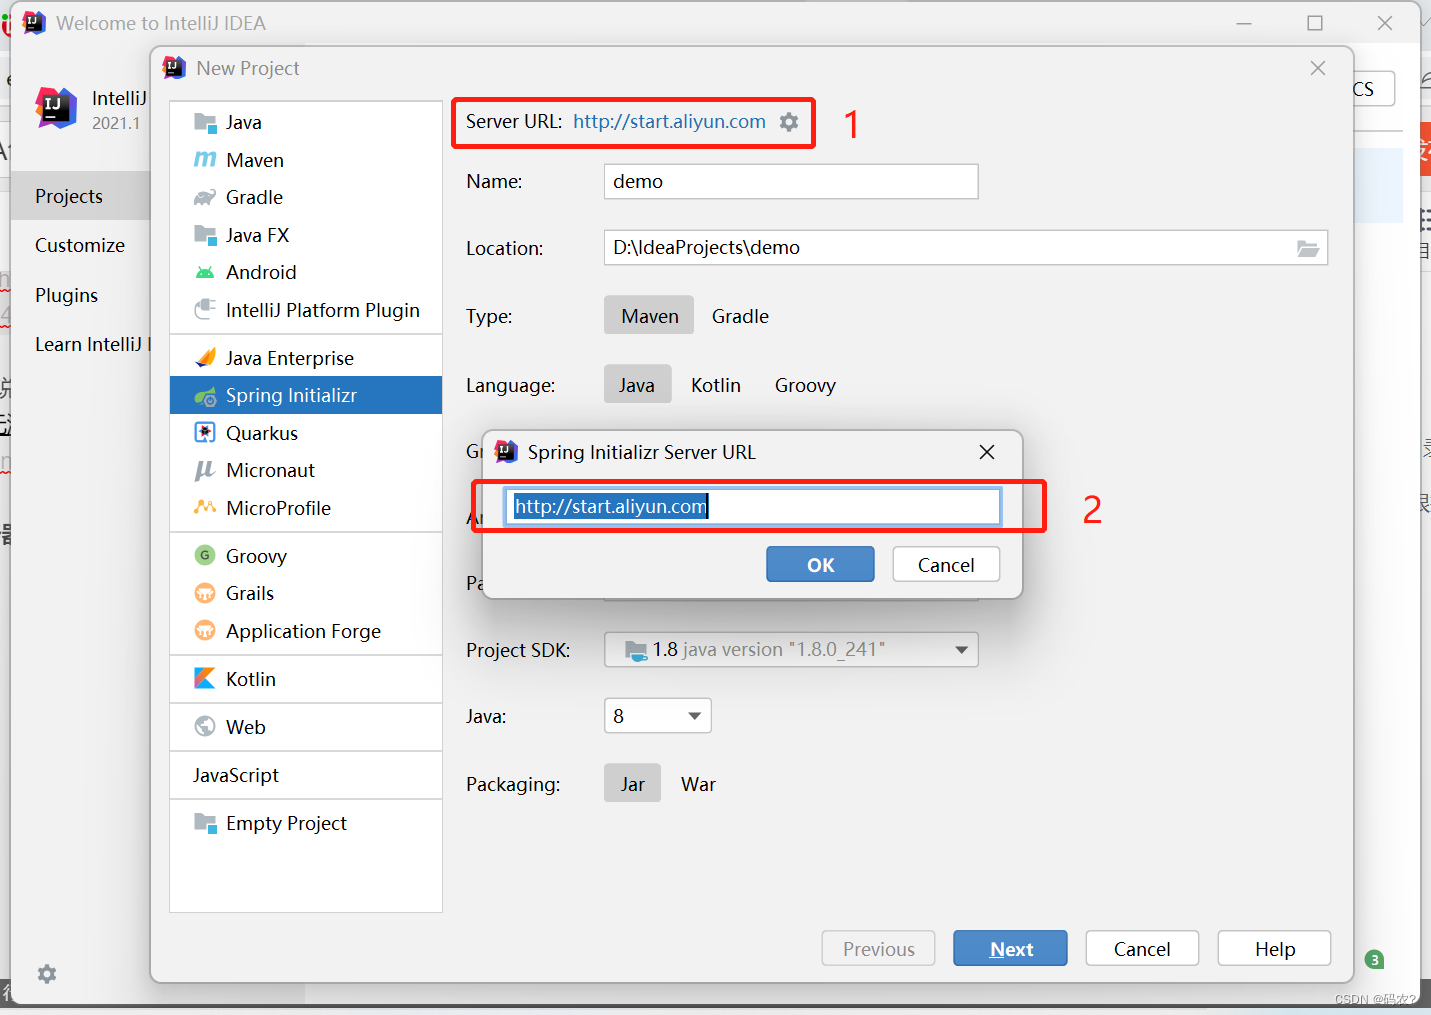The image size is (1431, 1015).
Task: Select War packaging
Action: pos(698,784)
